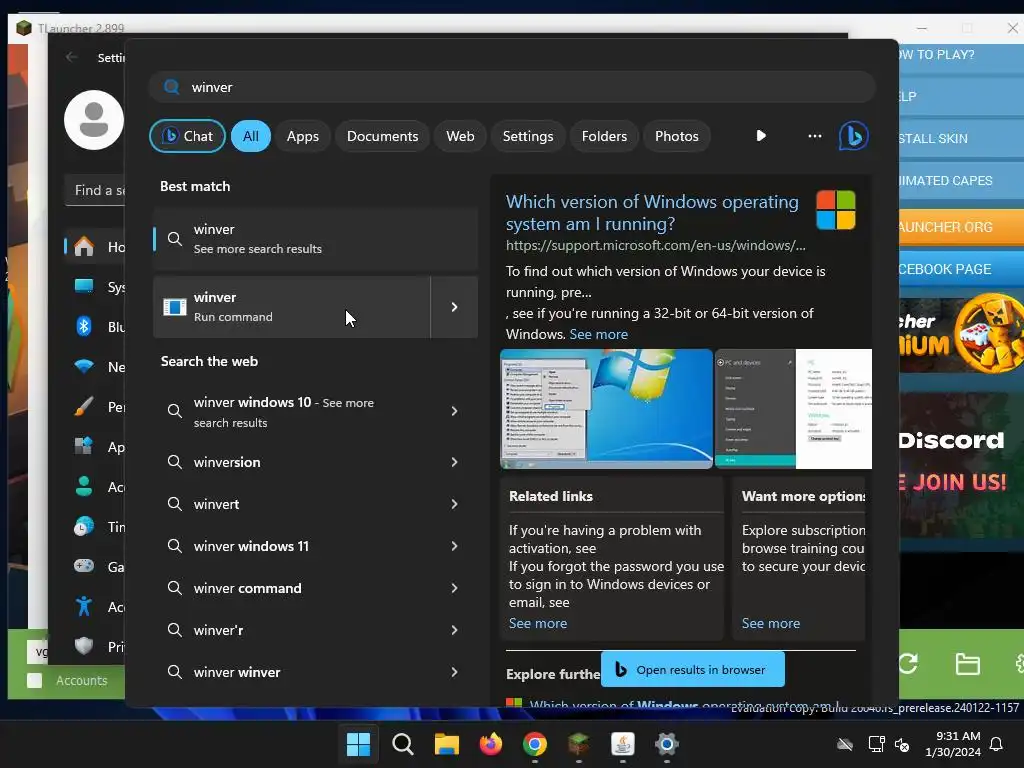Click the support.microsoft.com URL
Image resolution: width=1024 pixels, height=768 pixels.
click(656, 246)
